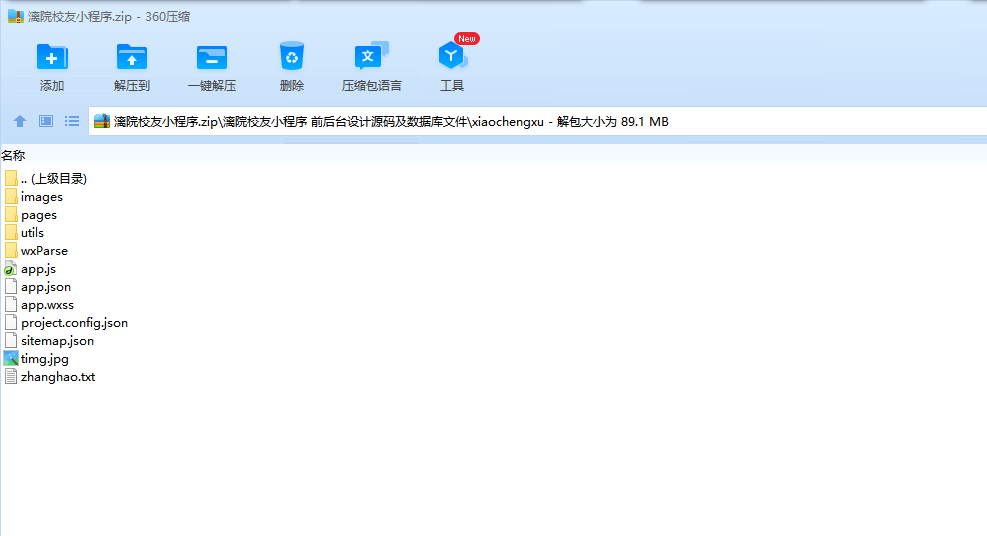Image resolution: width=987 pixels, height=536 pixels.
Task: Go up one level with the up arrow
Action: 20,121
